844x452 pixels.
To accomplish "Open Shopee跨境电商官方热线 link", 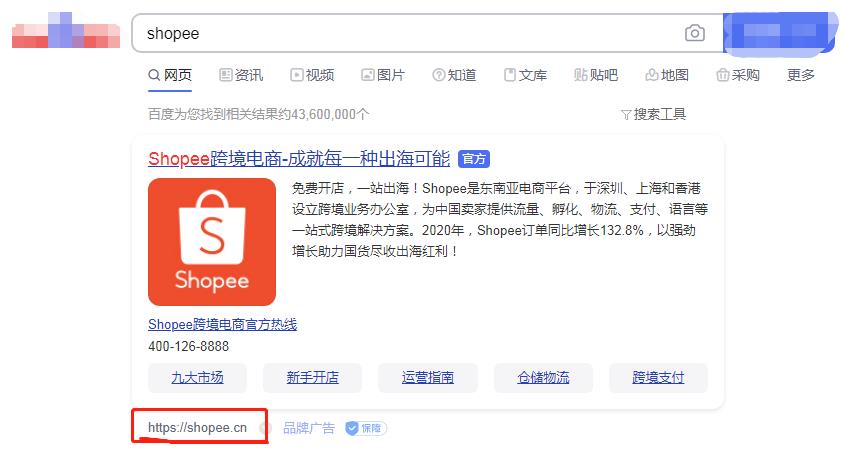I will coord(222,324).
